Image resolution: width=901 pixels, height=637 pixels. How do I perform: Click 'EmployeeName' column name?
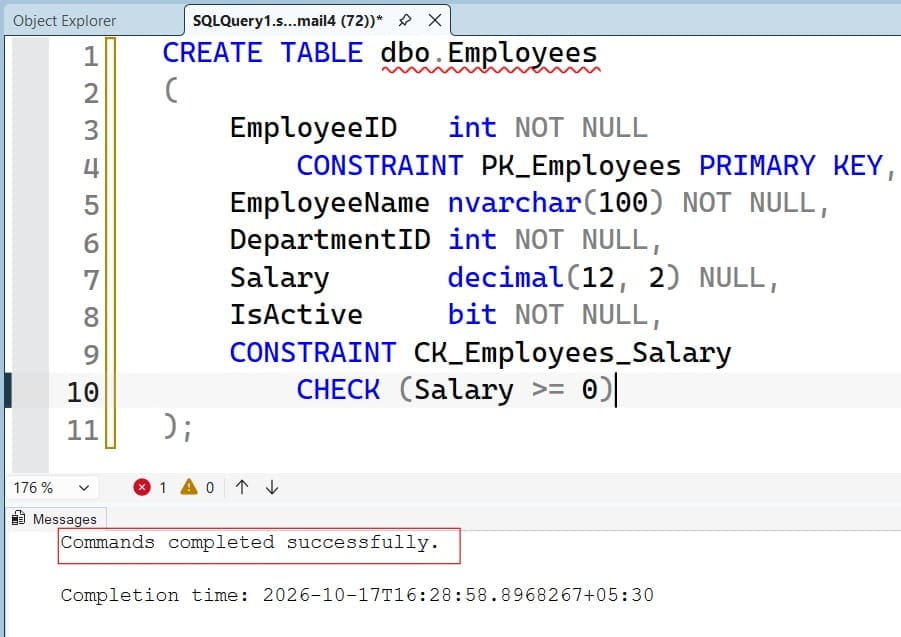[x=329, y=203]
